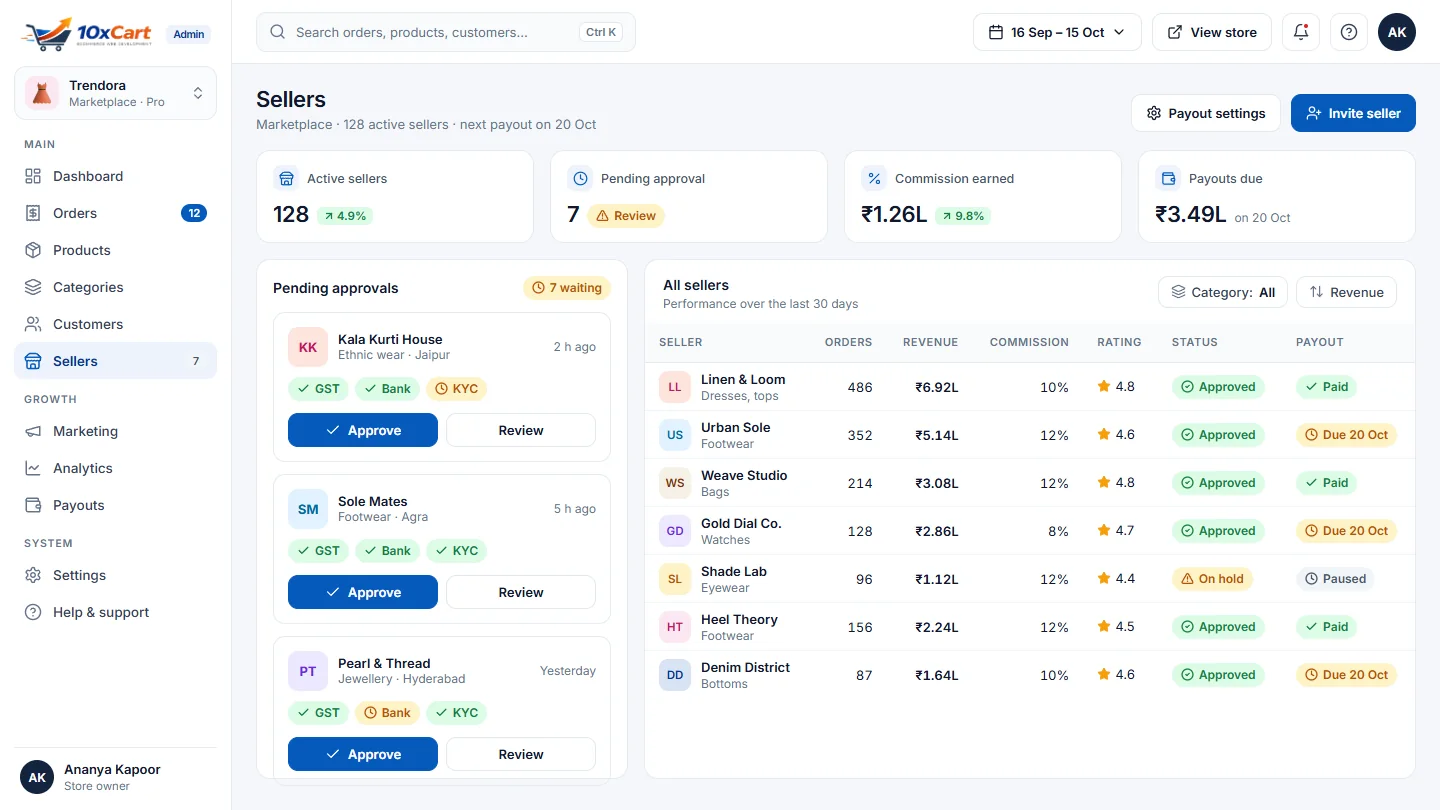This screenshot has height=810, width=1440.
Task: Open Customers in the sidebar
Action: 115,324
